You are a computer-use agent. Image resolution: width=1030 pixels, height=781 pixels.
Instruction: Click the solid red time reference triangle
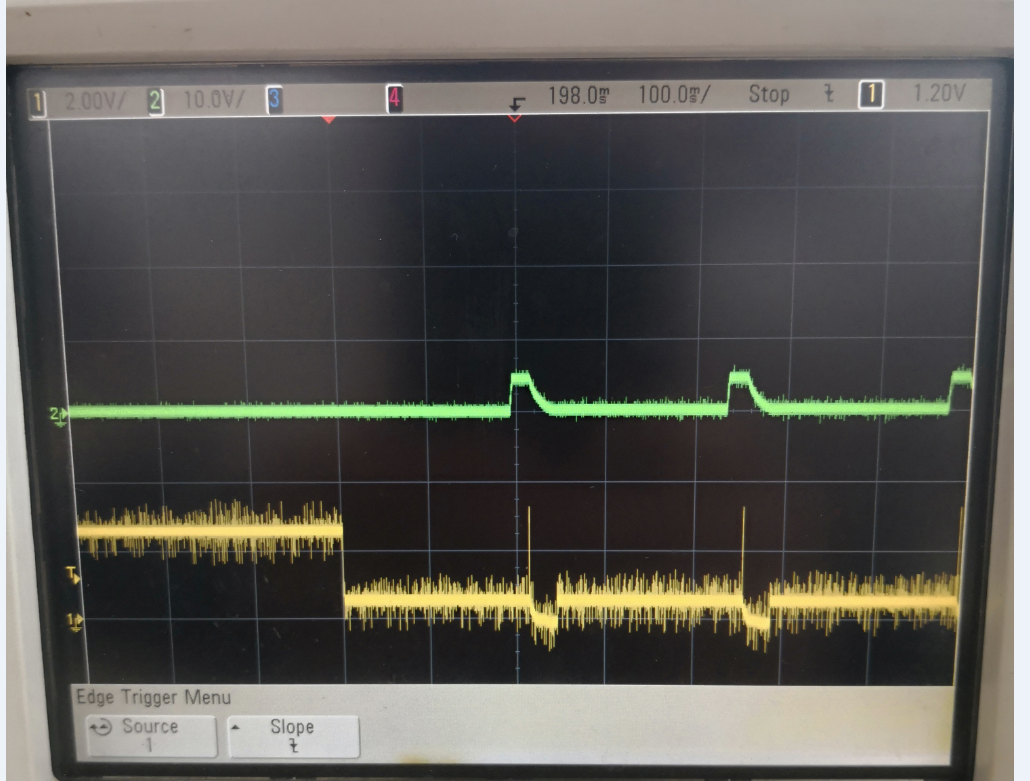coord(329,120)
